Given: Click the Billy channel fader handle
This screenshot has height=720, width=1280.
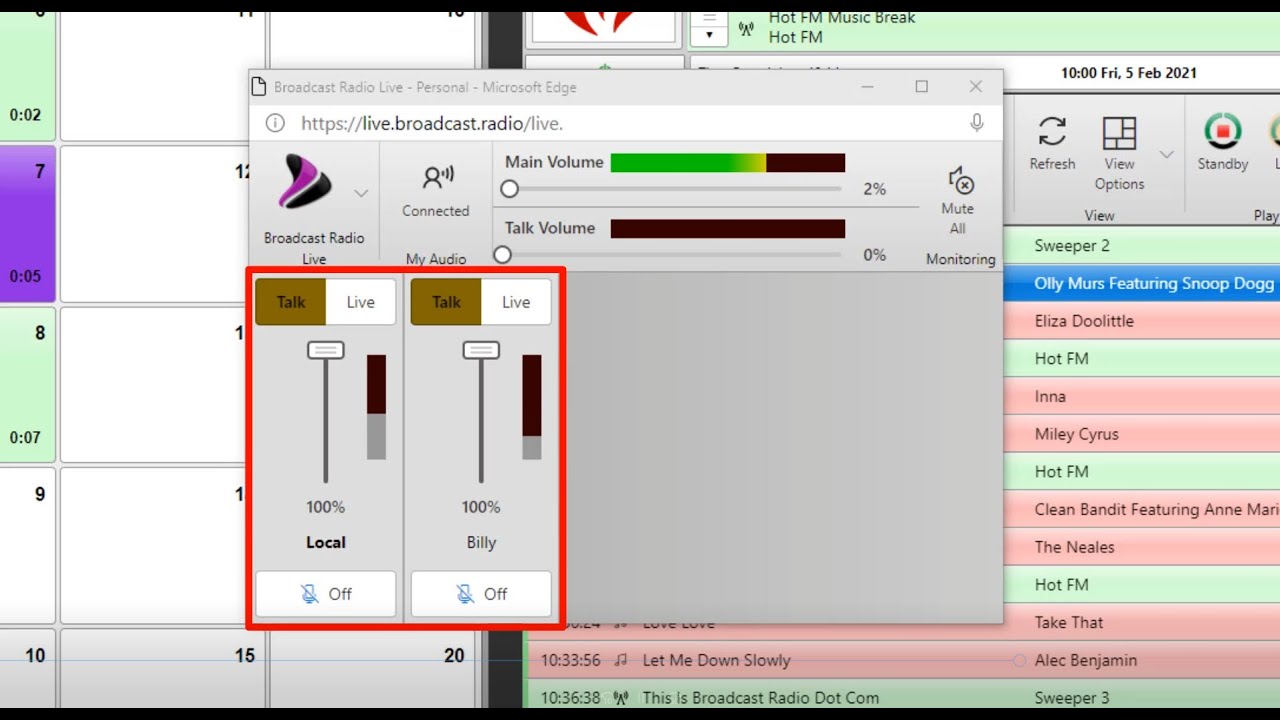Looking at the screenshot, I should pyautogui.click(x=481, y=350).
